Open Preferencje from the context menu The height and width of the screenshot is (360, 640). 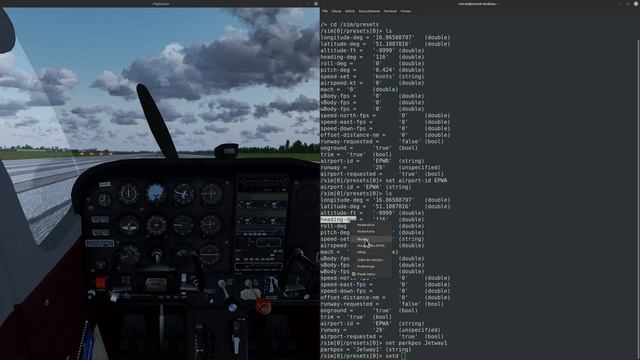371,267
